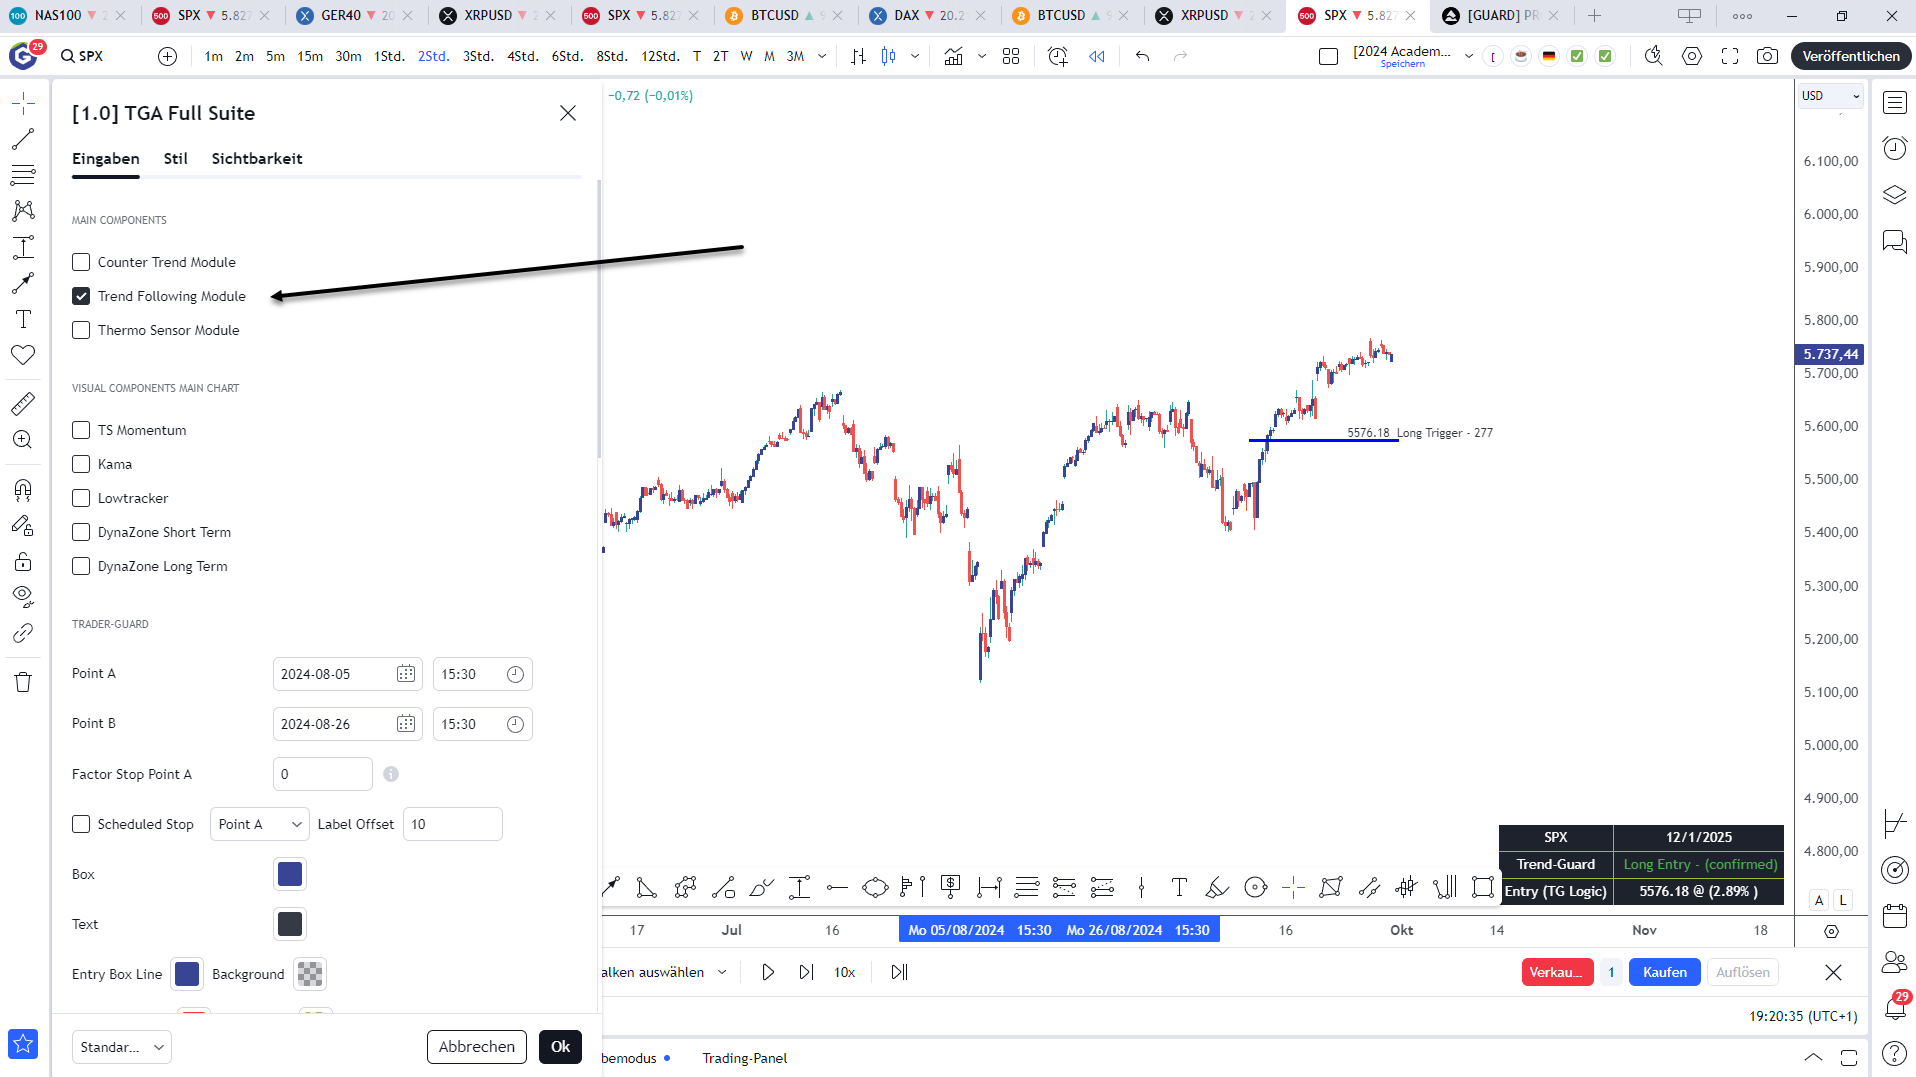This screenshot has height=1077, width=1916.
Task: Enable the Counter Trend Module checkbox
Action: (81, 262)
